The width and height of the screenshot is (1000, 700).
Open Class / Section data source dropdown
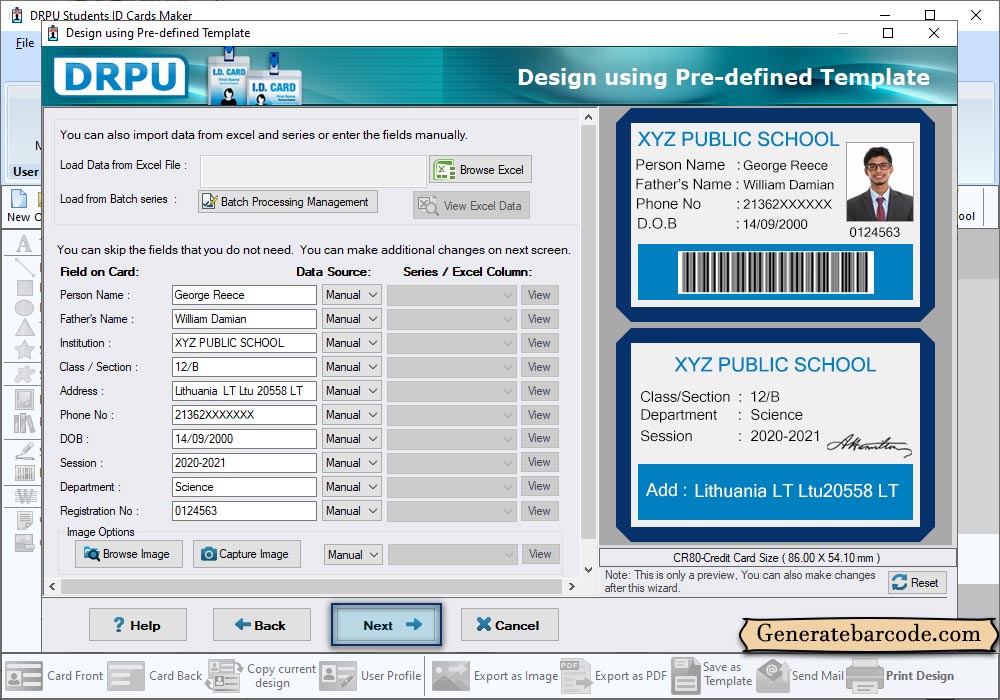pyautogui.click(x=351, y=367)
